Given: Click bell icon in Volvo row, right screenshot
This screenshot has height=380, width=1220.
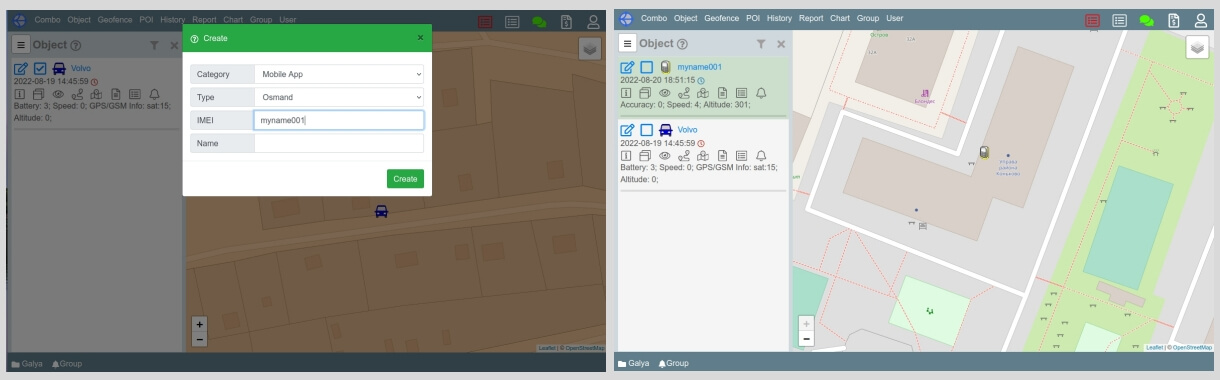Looking at the screenshot, I should click(760, 155).
